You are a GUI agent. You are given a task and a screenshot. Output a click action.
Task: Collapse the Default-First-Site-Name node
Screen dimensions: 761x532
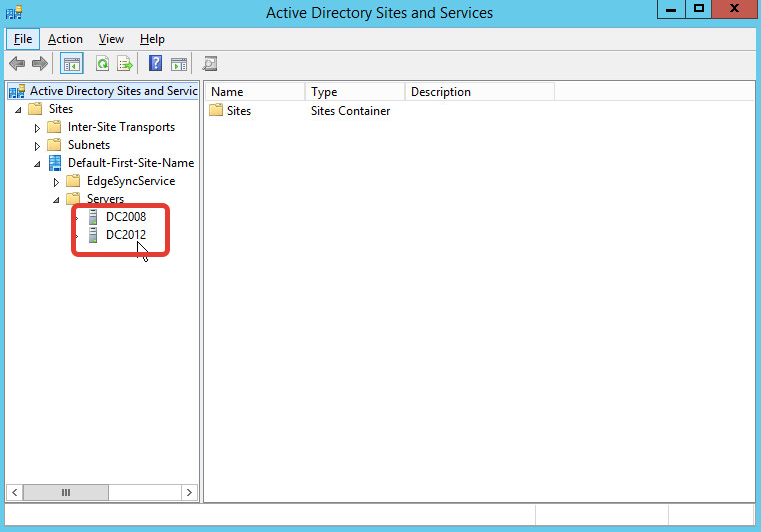37,164
